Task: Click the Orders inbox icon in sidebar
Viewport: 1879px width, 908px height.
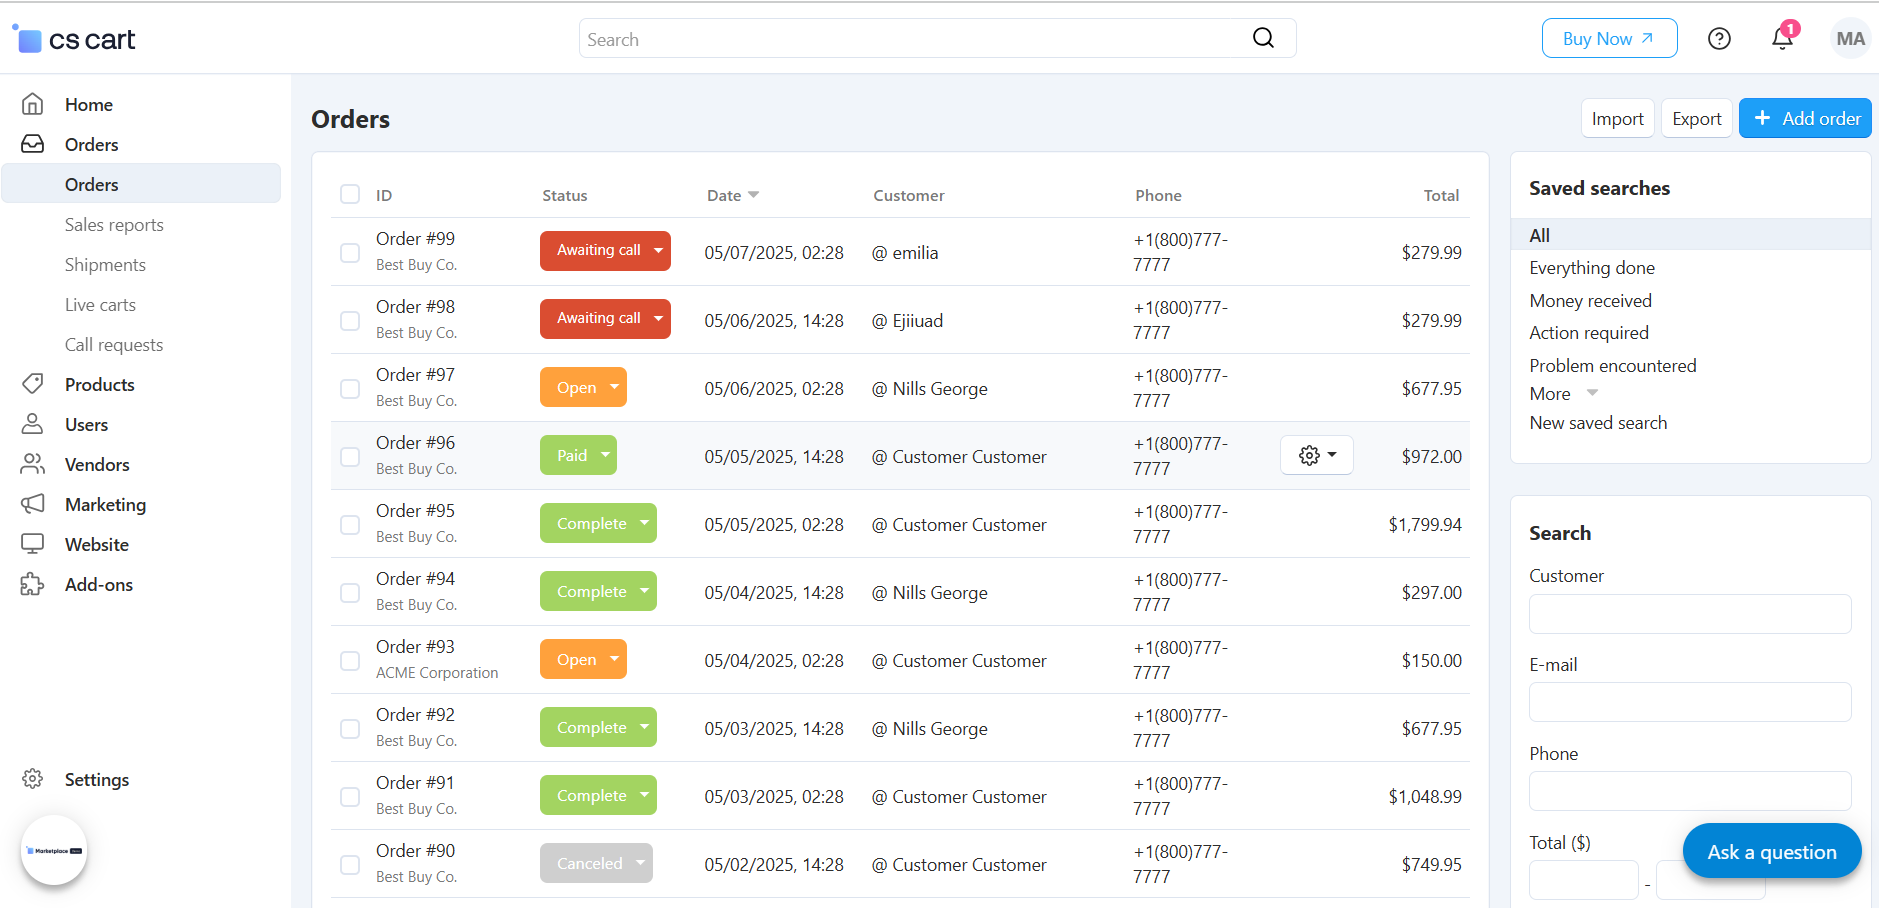Action: (x=33, y=144)
